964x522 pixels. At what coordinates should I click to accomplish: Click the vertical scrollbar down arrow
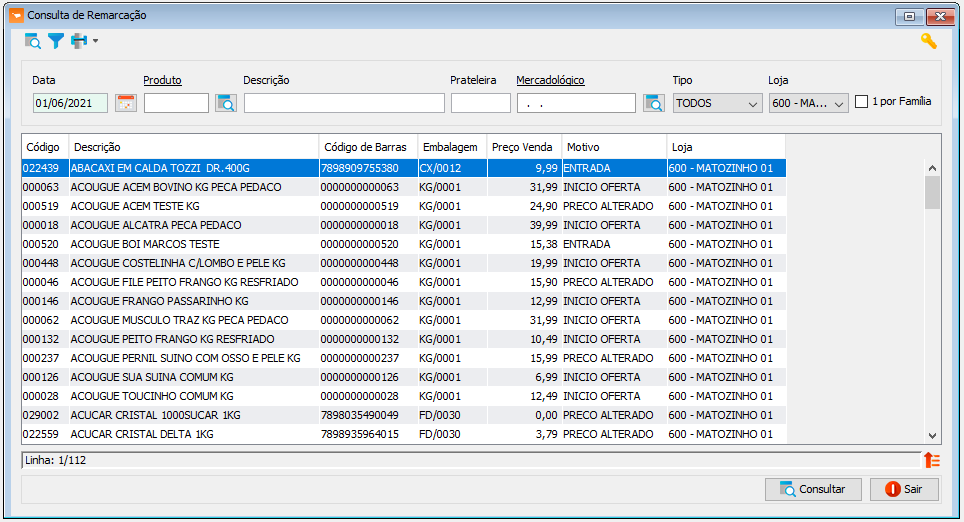coord(932,435)
